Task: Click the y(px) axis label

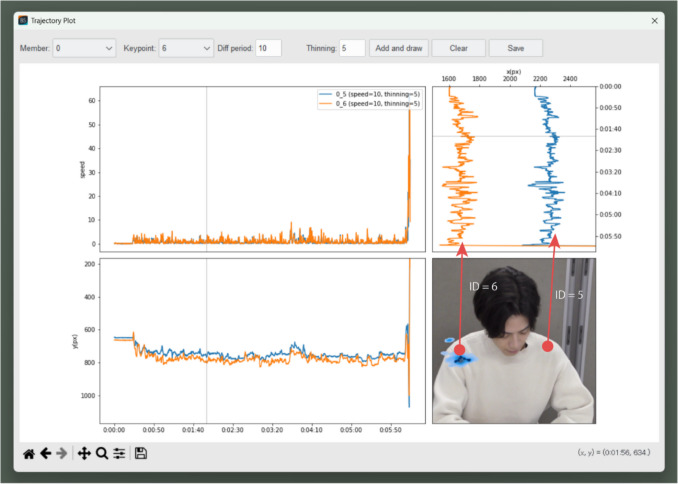Action: pyautogui.click(x=75, y=341)
